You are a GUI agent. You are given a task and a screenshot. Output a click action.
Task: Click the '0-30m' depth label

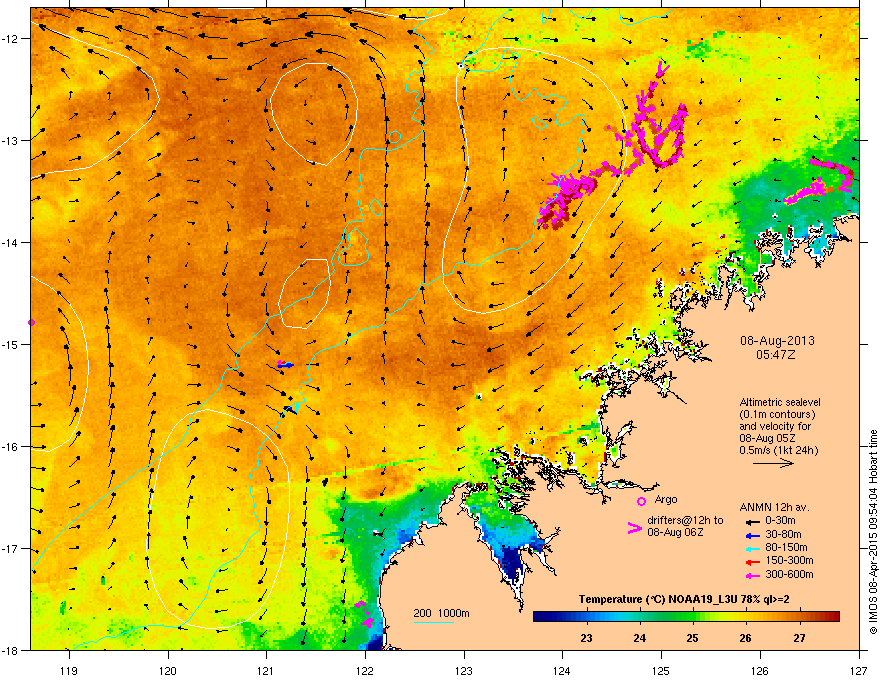click(x=780, y=521)
